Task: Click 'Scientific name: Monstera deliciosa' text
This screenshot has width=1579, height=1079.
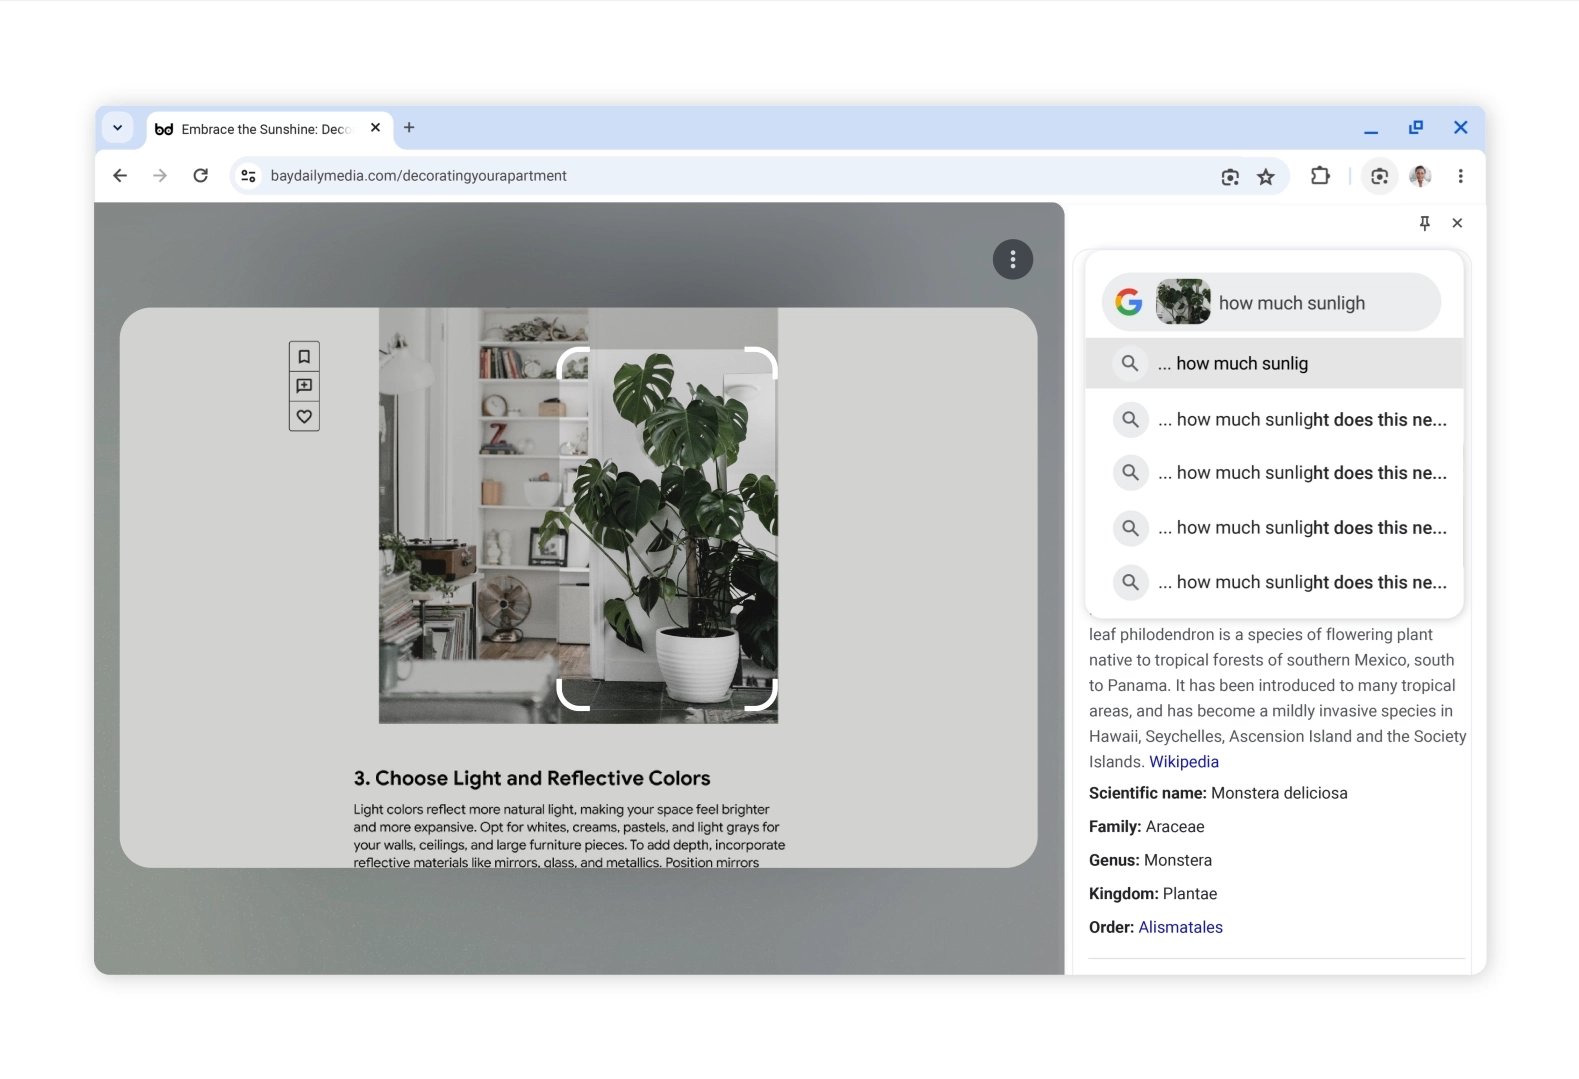Action: (x=1218, y=793)
